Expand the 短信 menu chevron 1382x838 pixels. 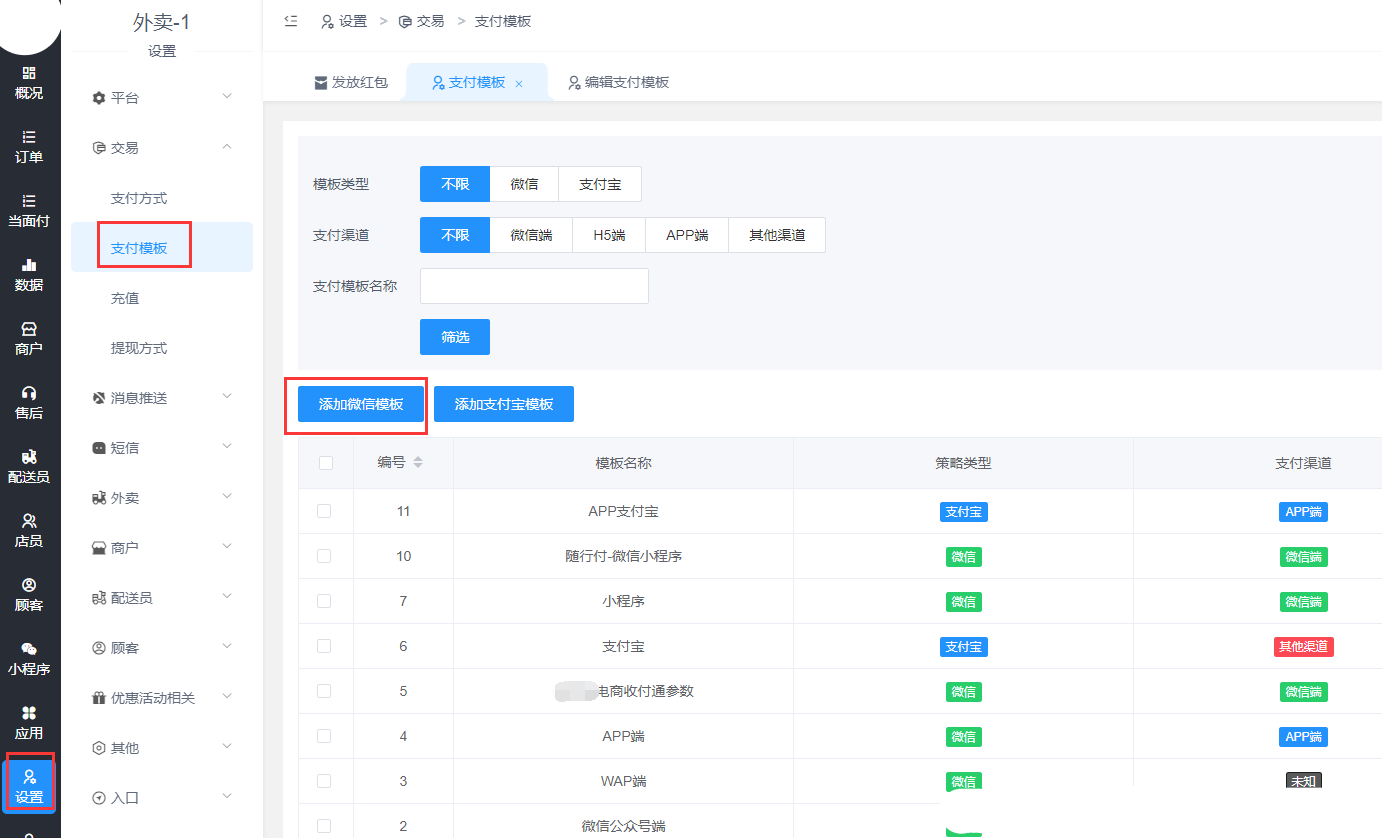click(x=227, y=447)
